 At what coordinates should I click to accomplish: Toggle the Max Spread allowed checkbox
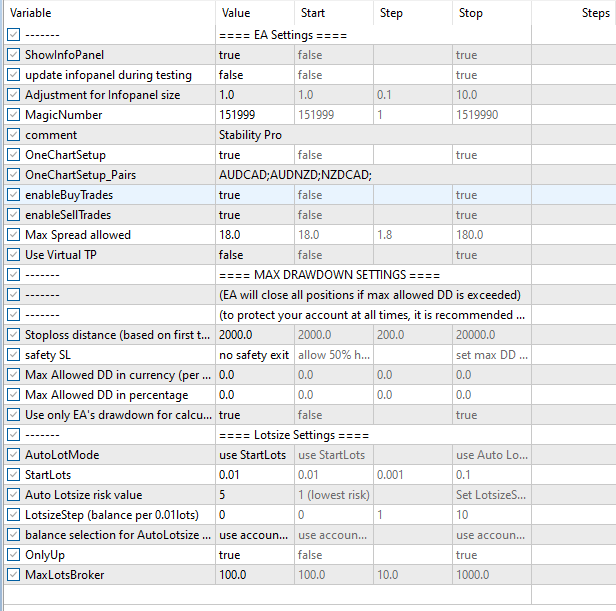(13, 235)
